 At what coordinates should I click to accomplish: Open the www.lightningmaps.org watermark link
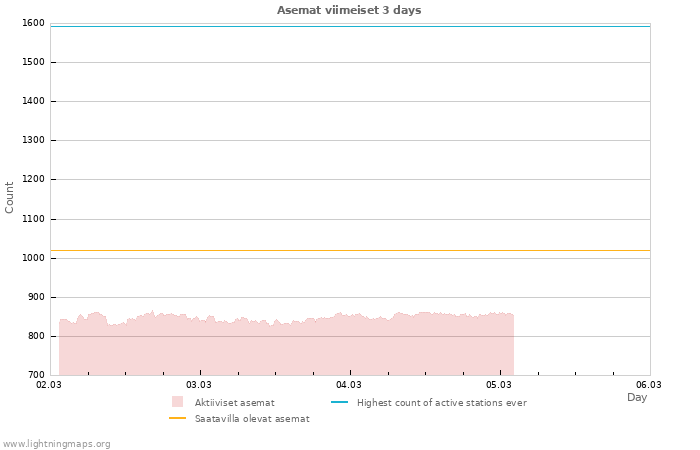tap(56, 444)
